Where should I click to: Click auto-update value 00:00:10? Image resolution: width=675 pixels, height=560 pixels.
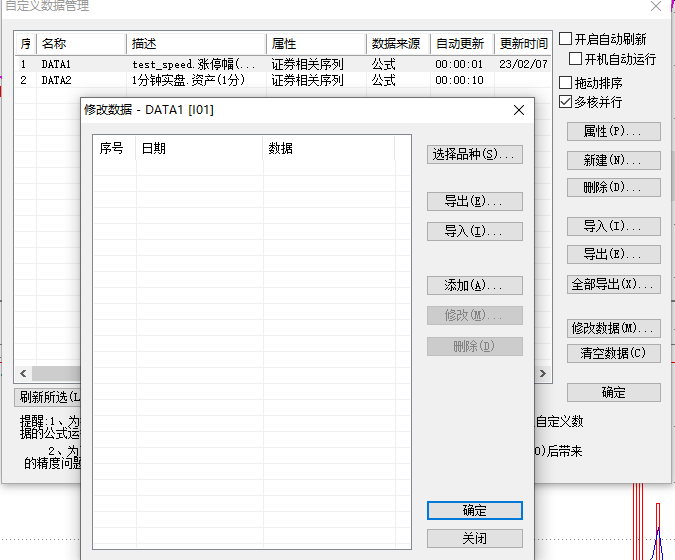point(459,80)
